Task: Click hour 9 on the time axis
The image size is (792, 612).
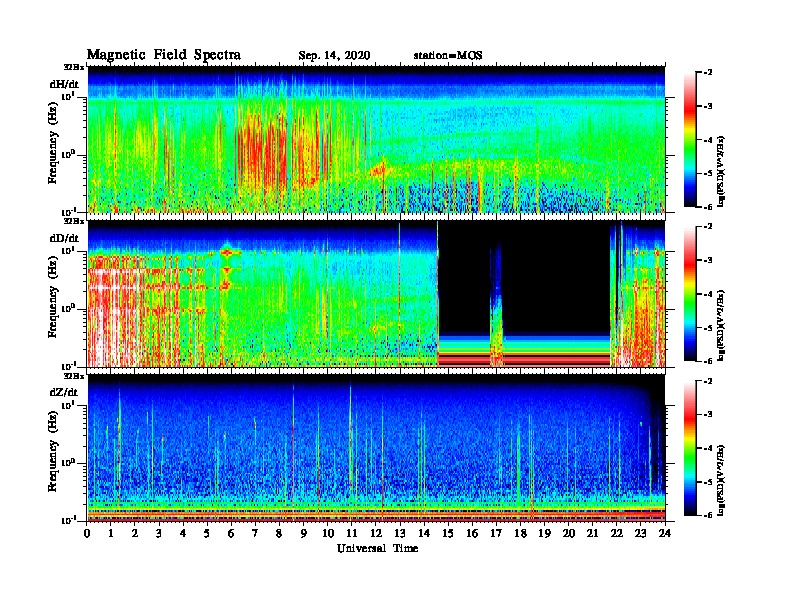Action: click(304, 533)
